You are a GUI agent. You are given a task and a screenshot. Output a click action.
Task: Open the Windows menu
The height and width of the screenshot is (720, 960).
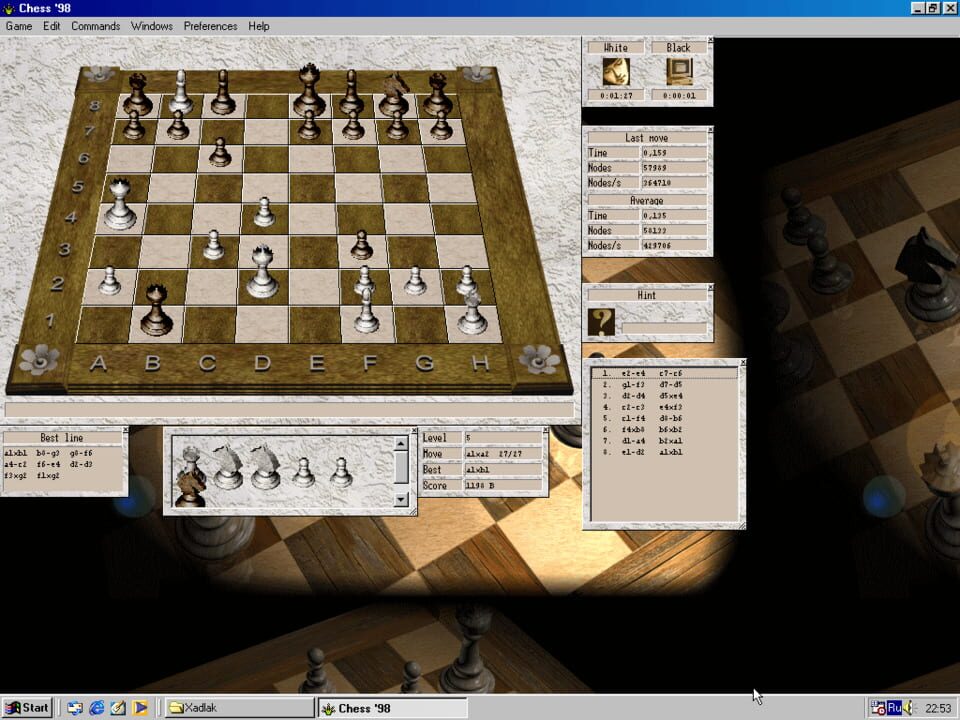coord(151,26)
